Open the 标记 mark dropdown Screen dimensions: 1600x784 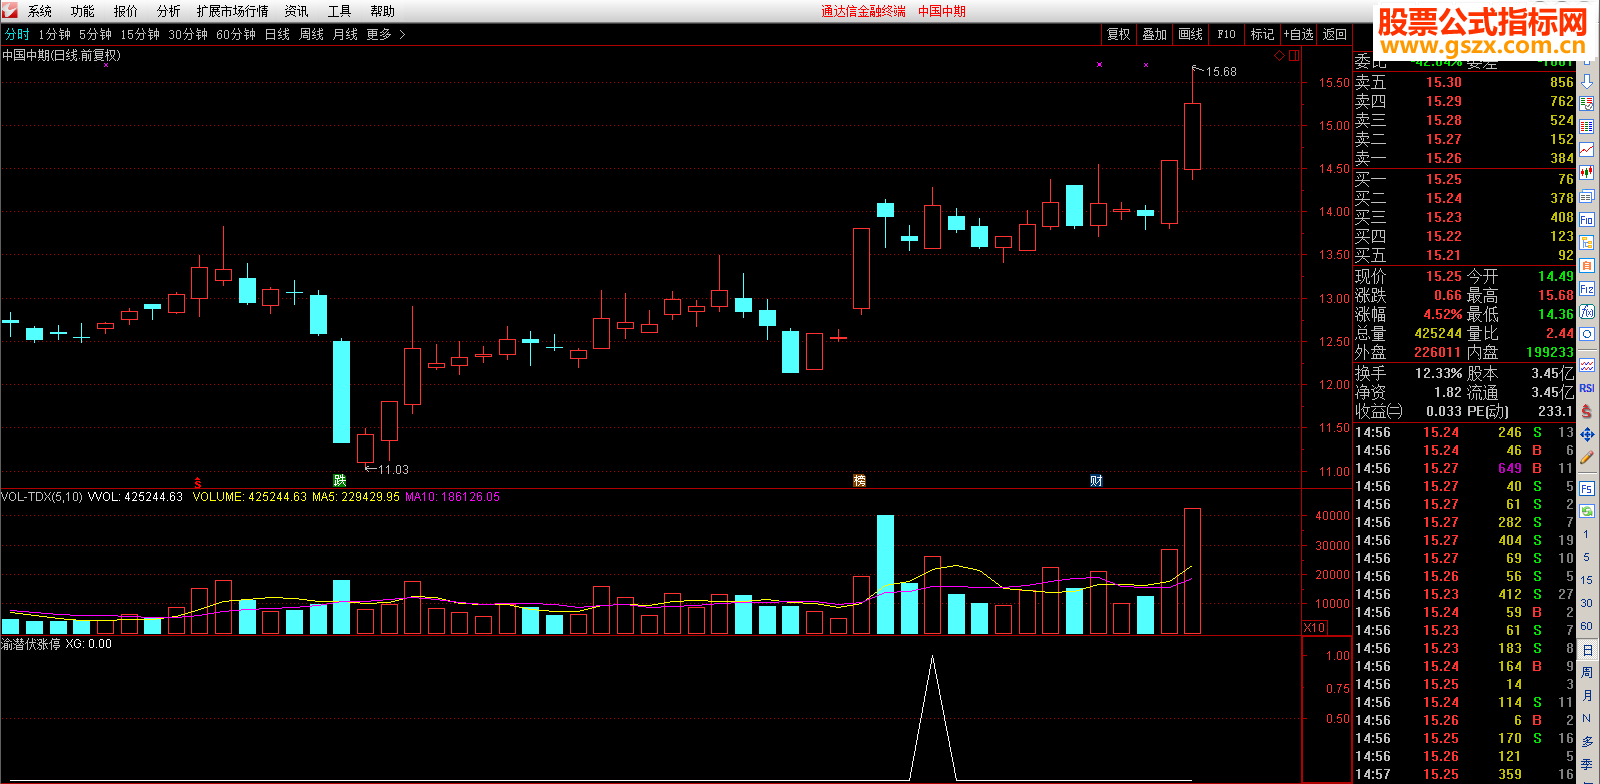click(1262, 34)
